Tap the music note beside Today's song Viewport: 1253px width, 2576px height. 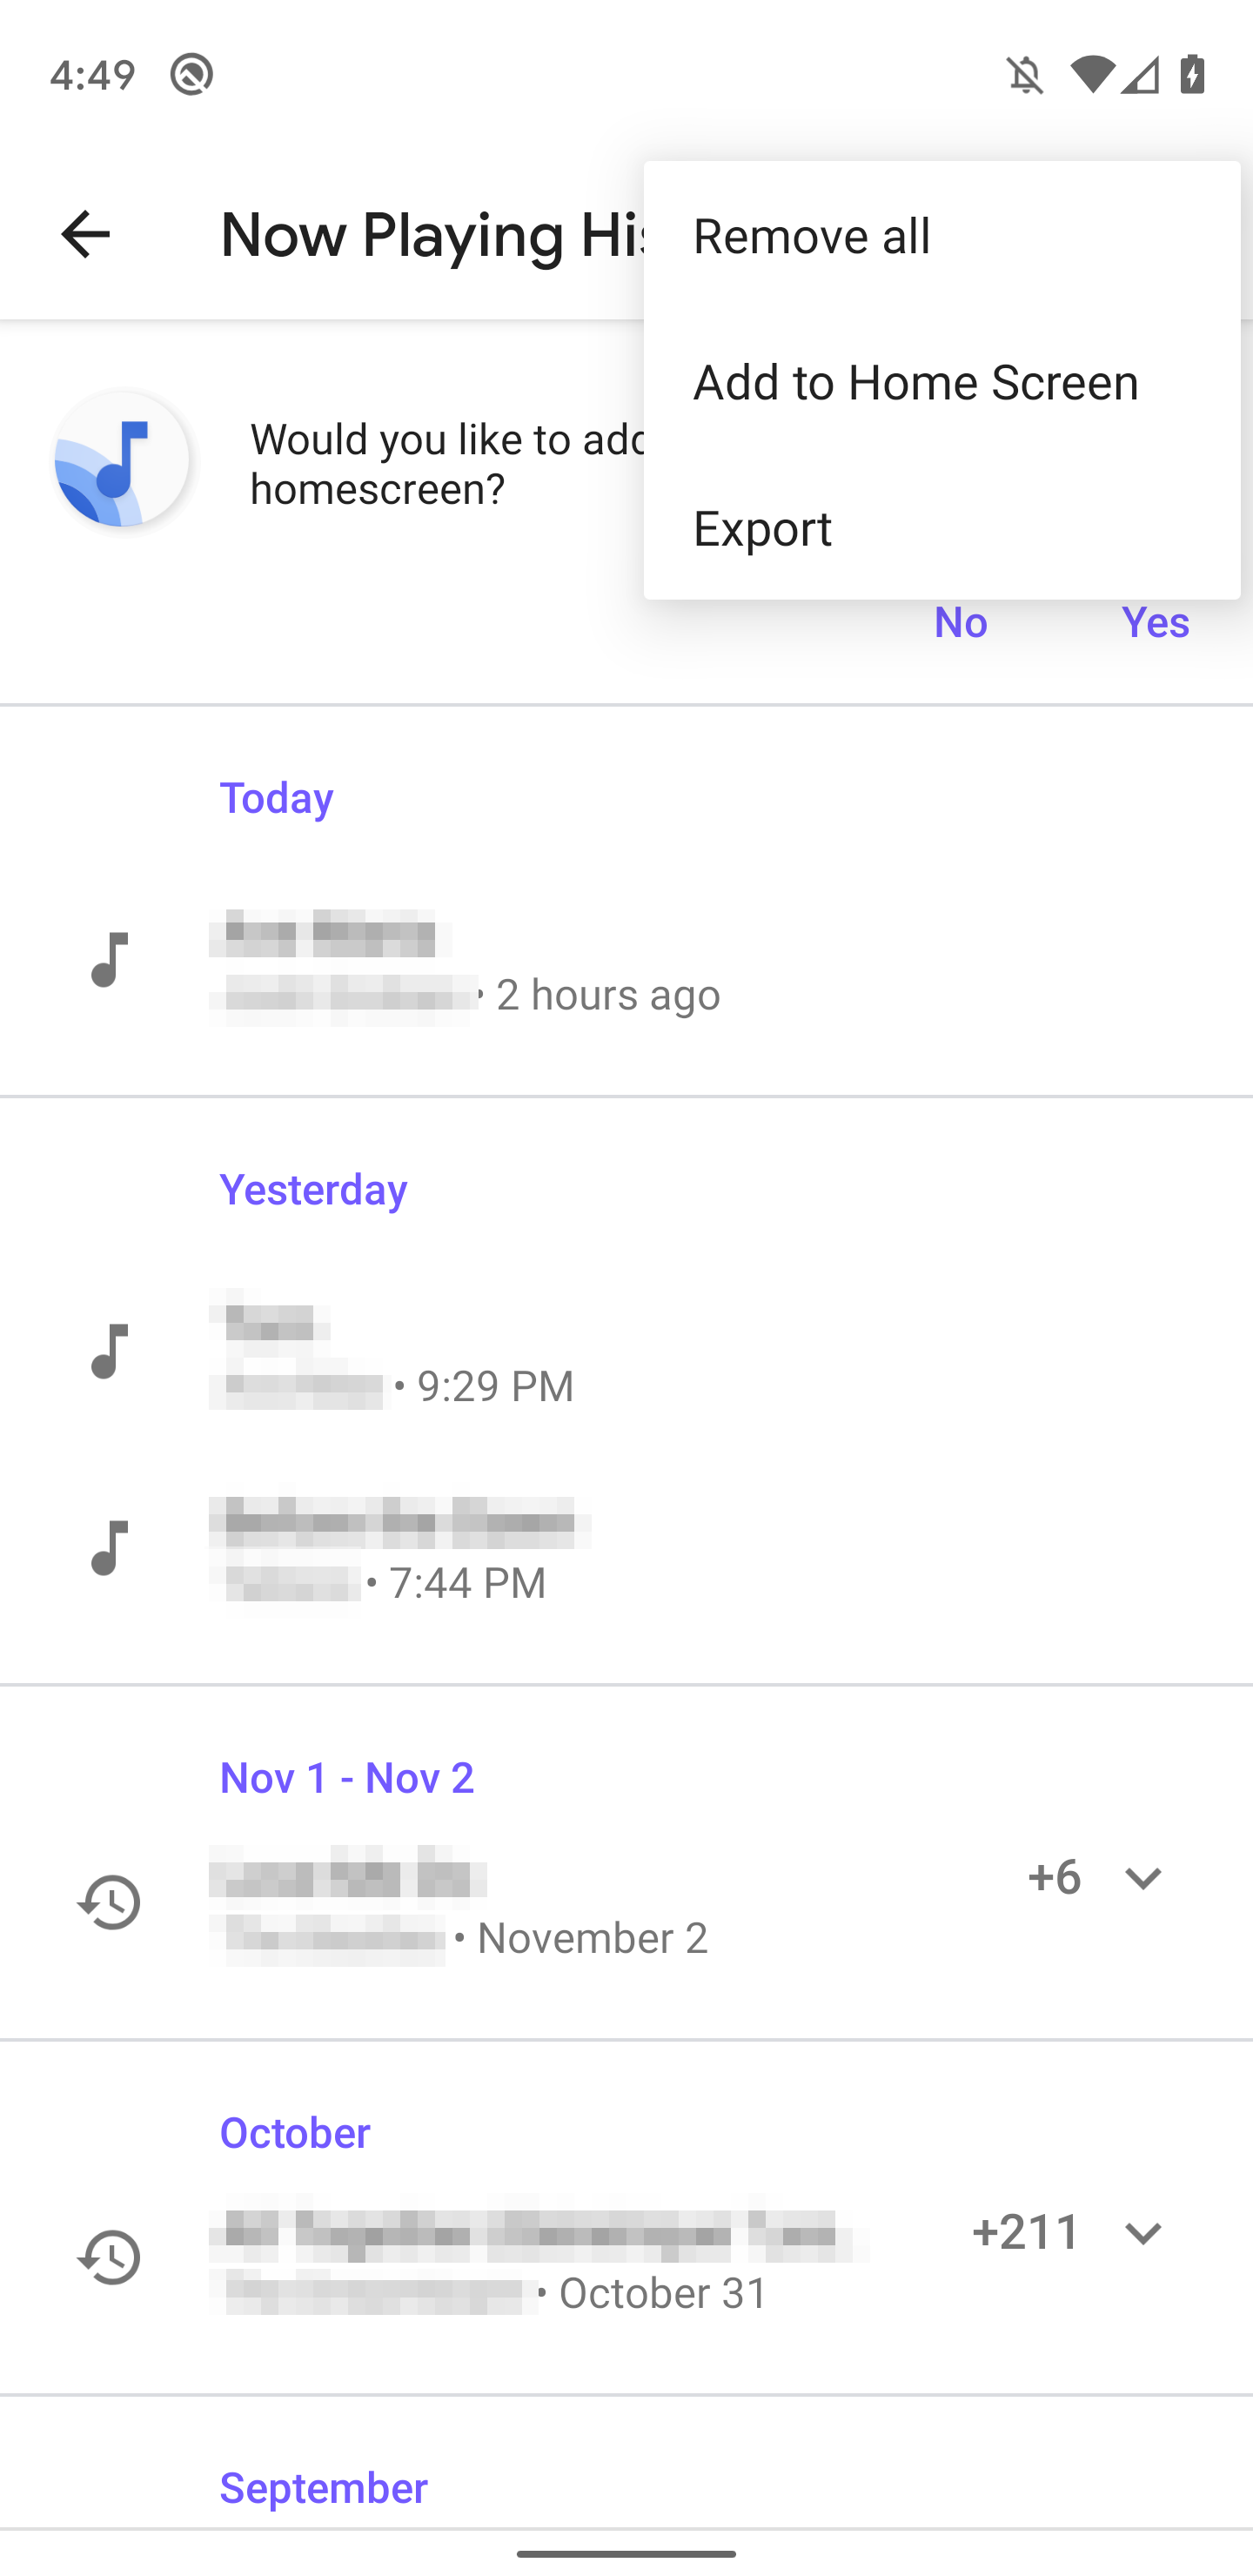(x=109, y=960)
